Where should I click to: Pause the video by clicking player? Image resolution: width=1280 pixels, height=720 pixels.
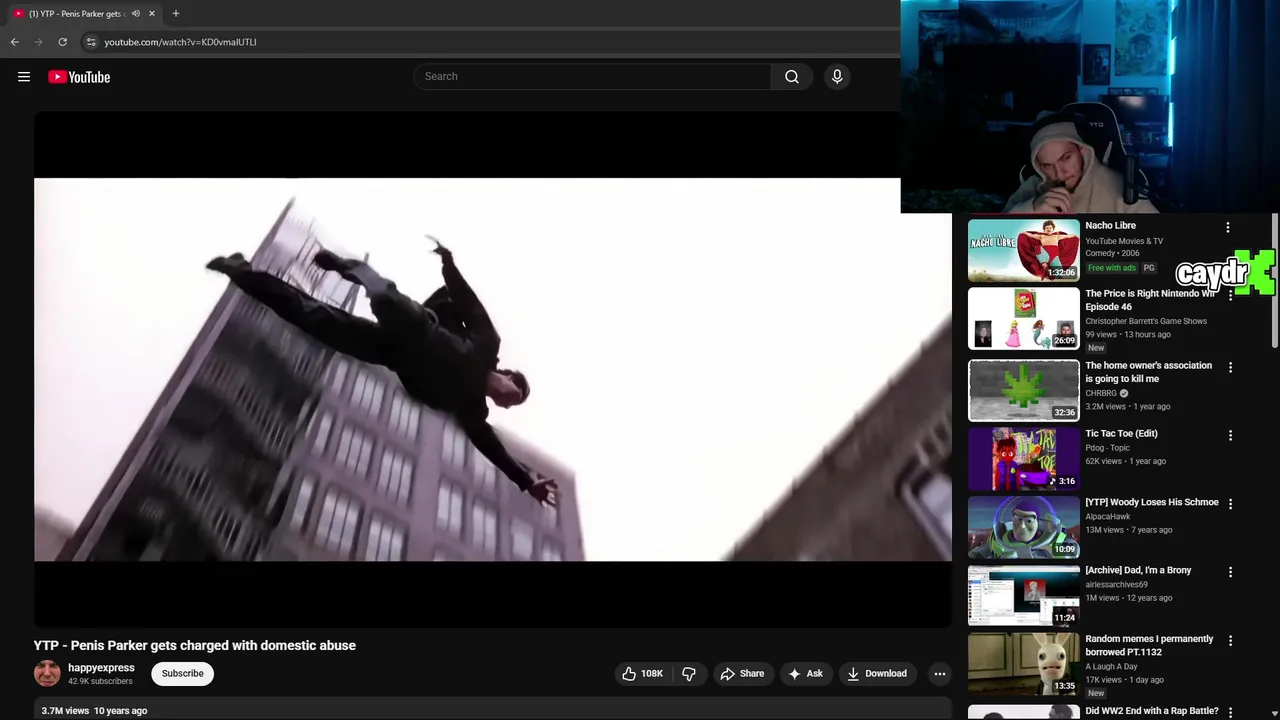(x=493, y=369)
